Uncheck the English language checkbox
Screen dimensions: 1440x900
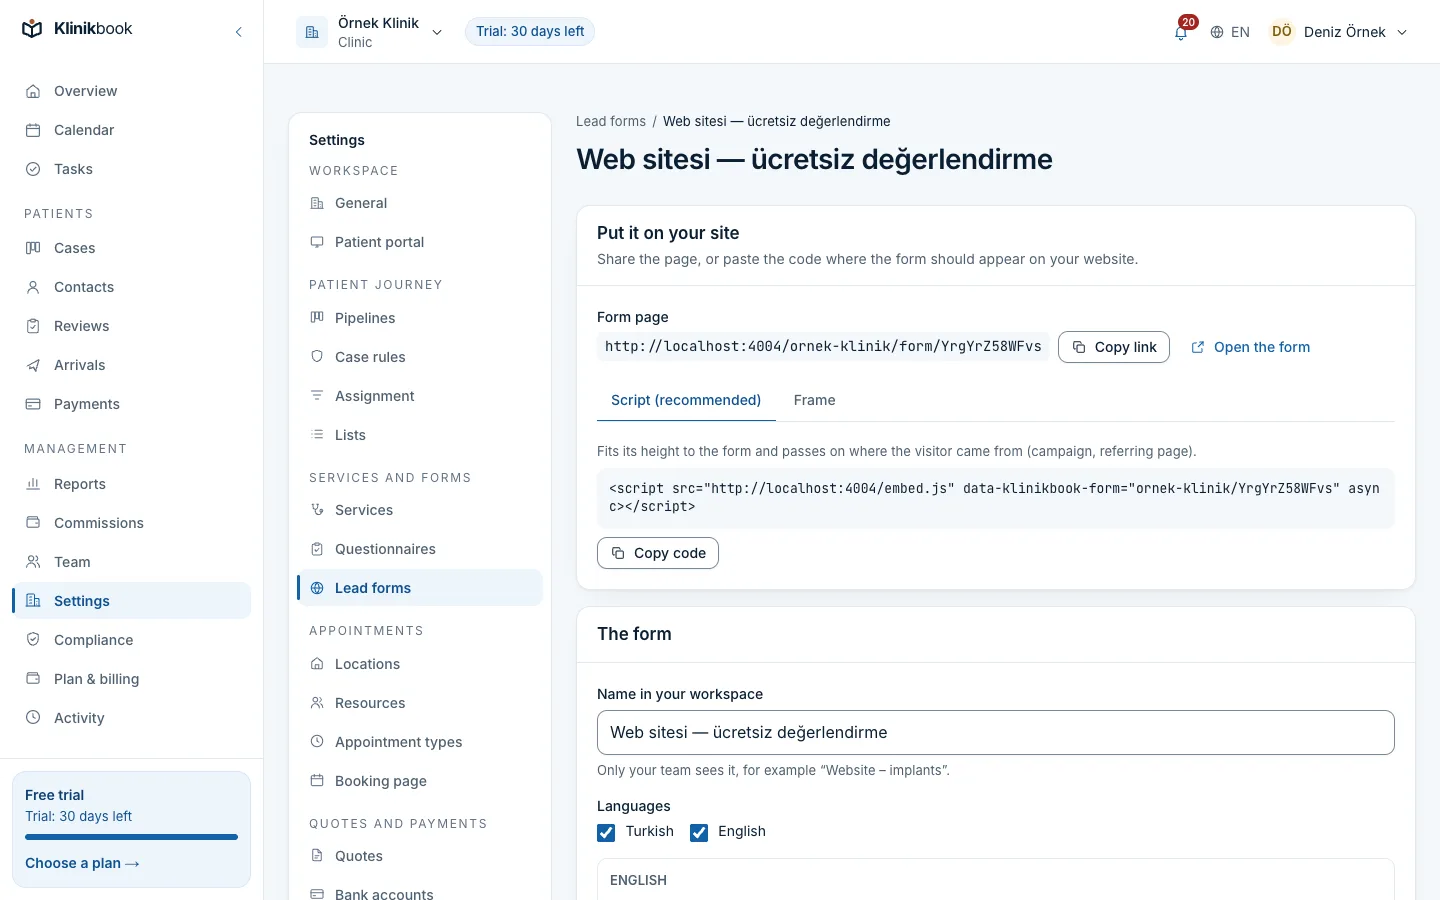tap(699, 832)
